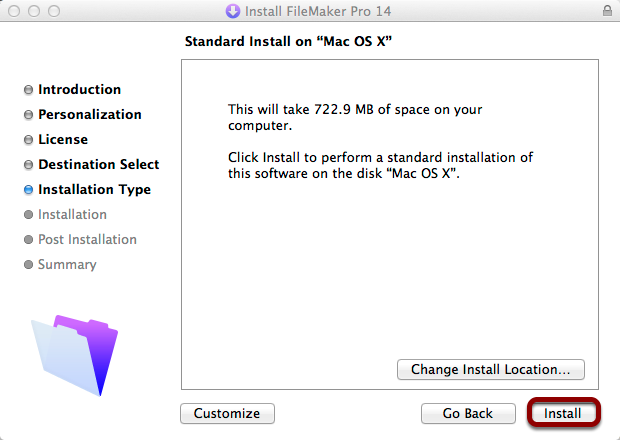Click the '722.9 MB of space' text
The width and height of the screenshot is (620, 440).
(x=371, y=109)
